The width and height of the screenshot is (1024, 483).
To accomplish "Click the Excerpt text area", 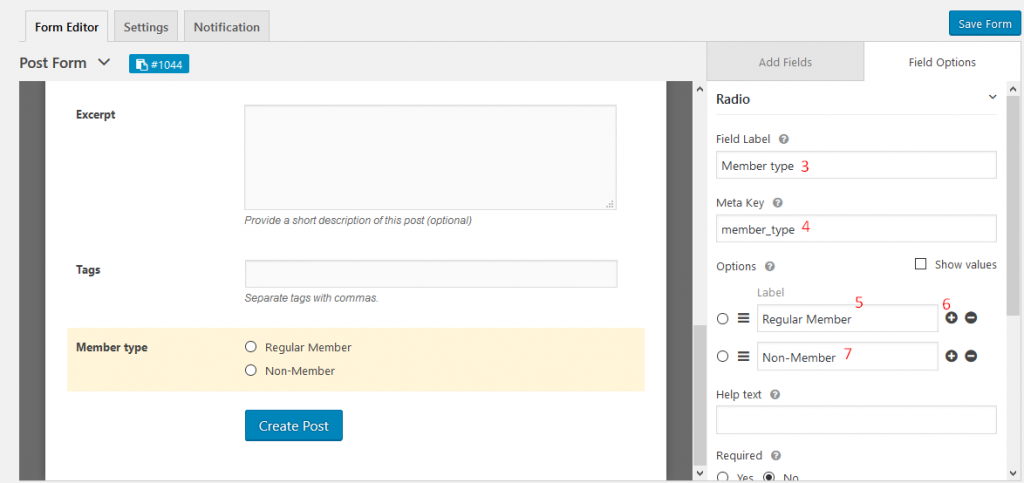I will [x=430, y=157].
